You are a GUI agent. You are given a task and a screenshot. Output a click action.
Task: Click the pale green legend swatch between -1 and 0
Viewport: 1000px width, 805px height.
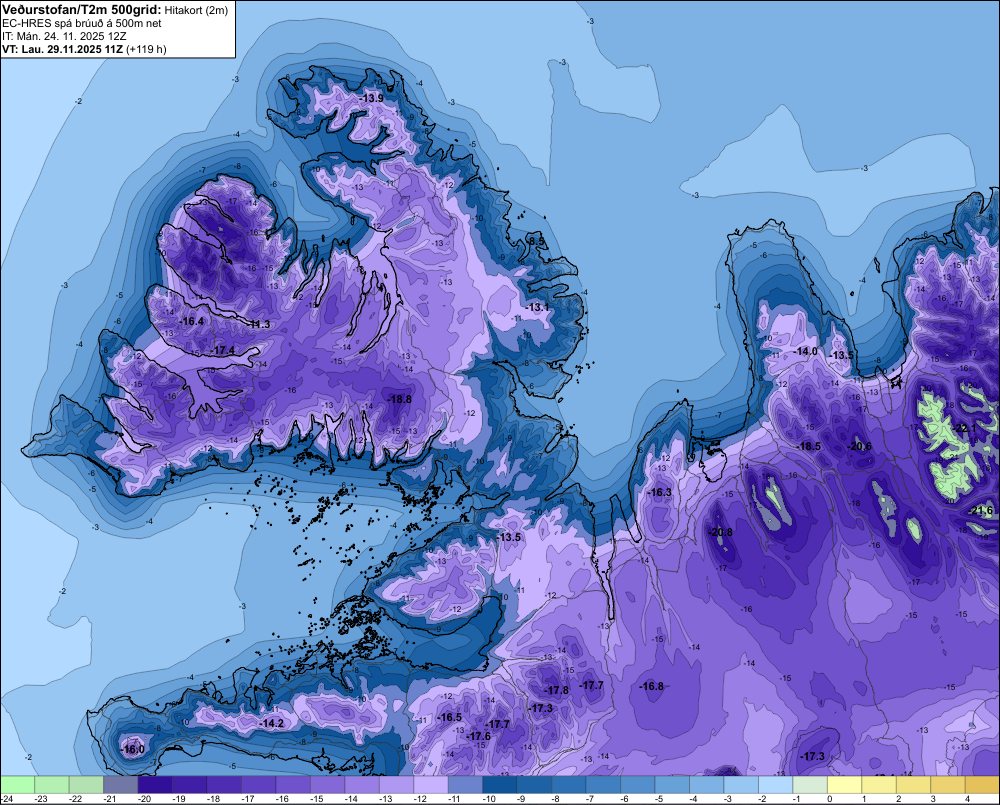(809, 784)
